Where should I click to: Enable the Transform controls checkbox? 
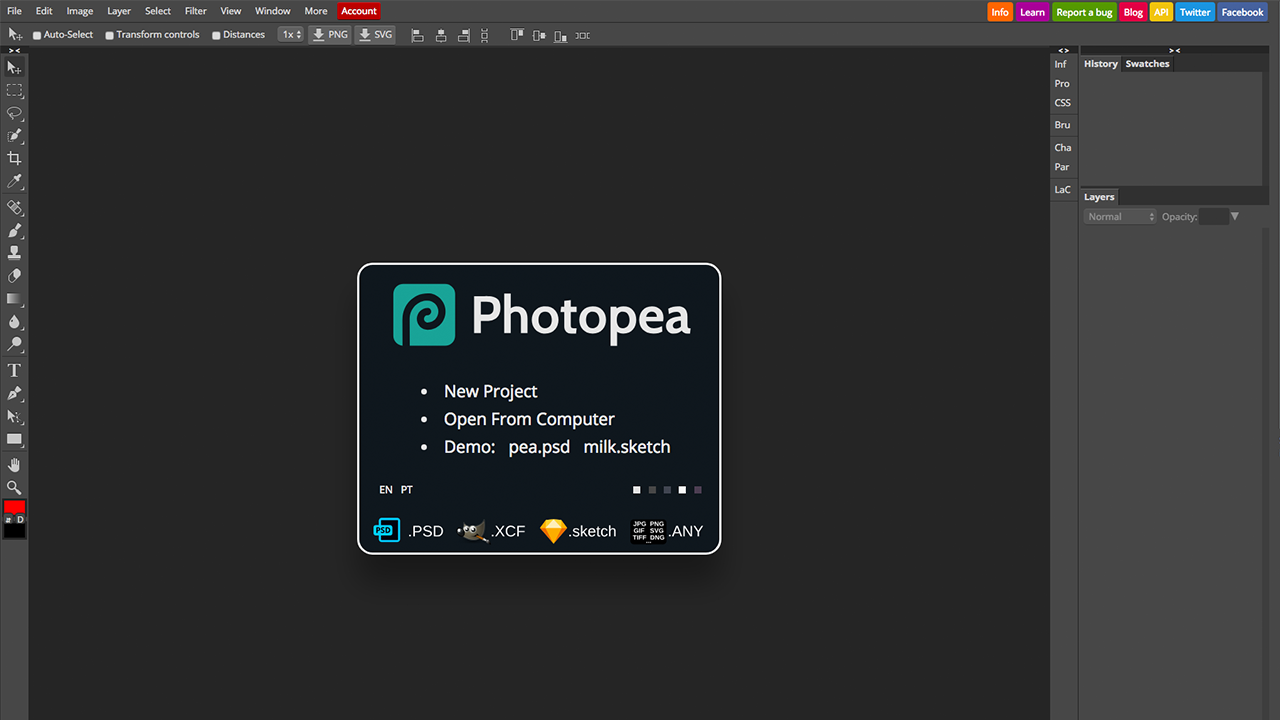(110, 35)
